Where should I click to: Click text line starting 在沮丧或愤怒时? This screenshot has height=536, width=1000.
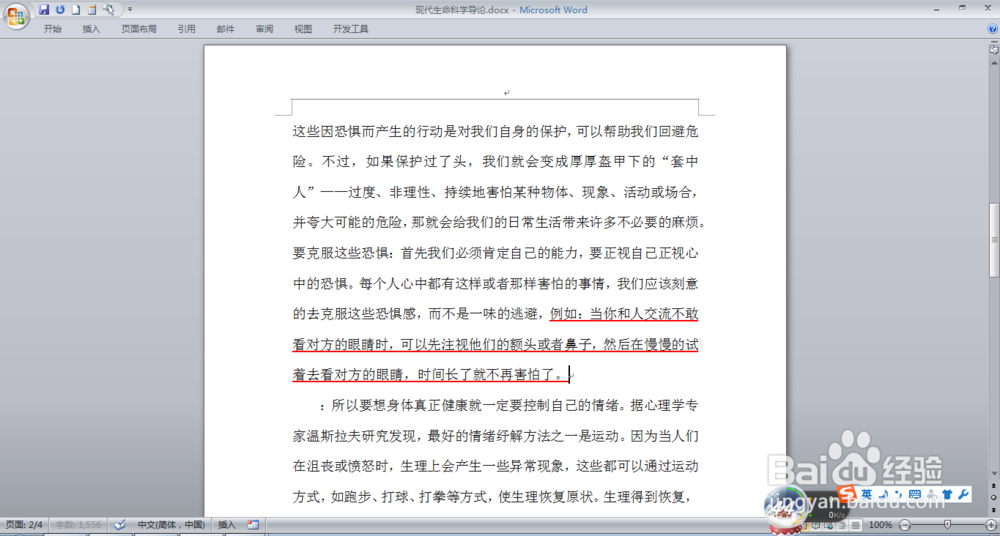pyautogui.click(x=496, y=466)
